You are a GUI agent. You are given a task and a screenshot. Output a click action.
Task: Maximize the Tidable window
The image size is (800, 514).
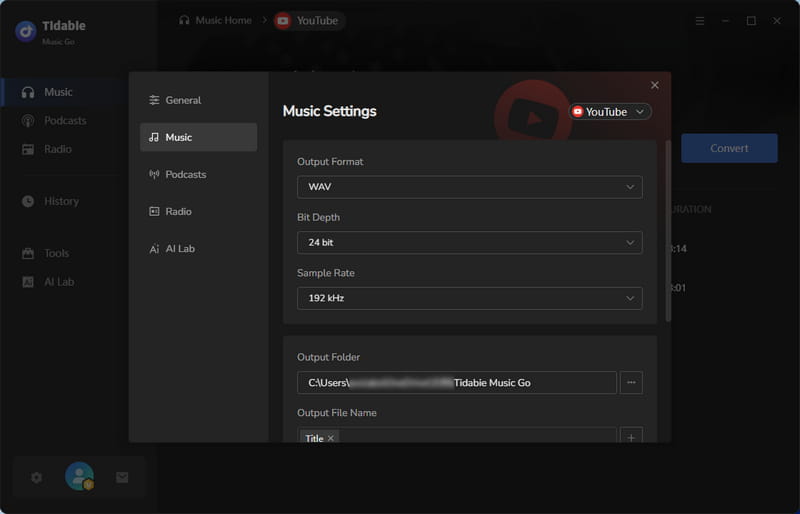tap(751, 21)
